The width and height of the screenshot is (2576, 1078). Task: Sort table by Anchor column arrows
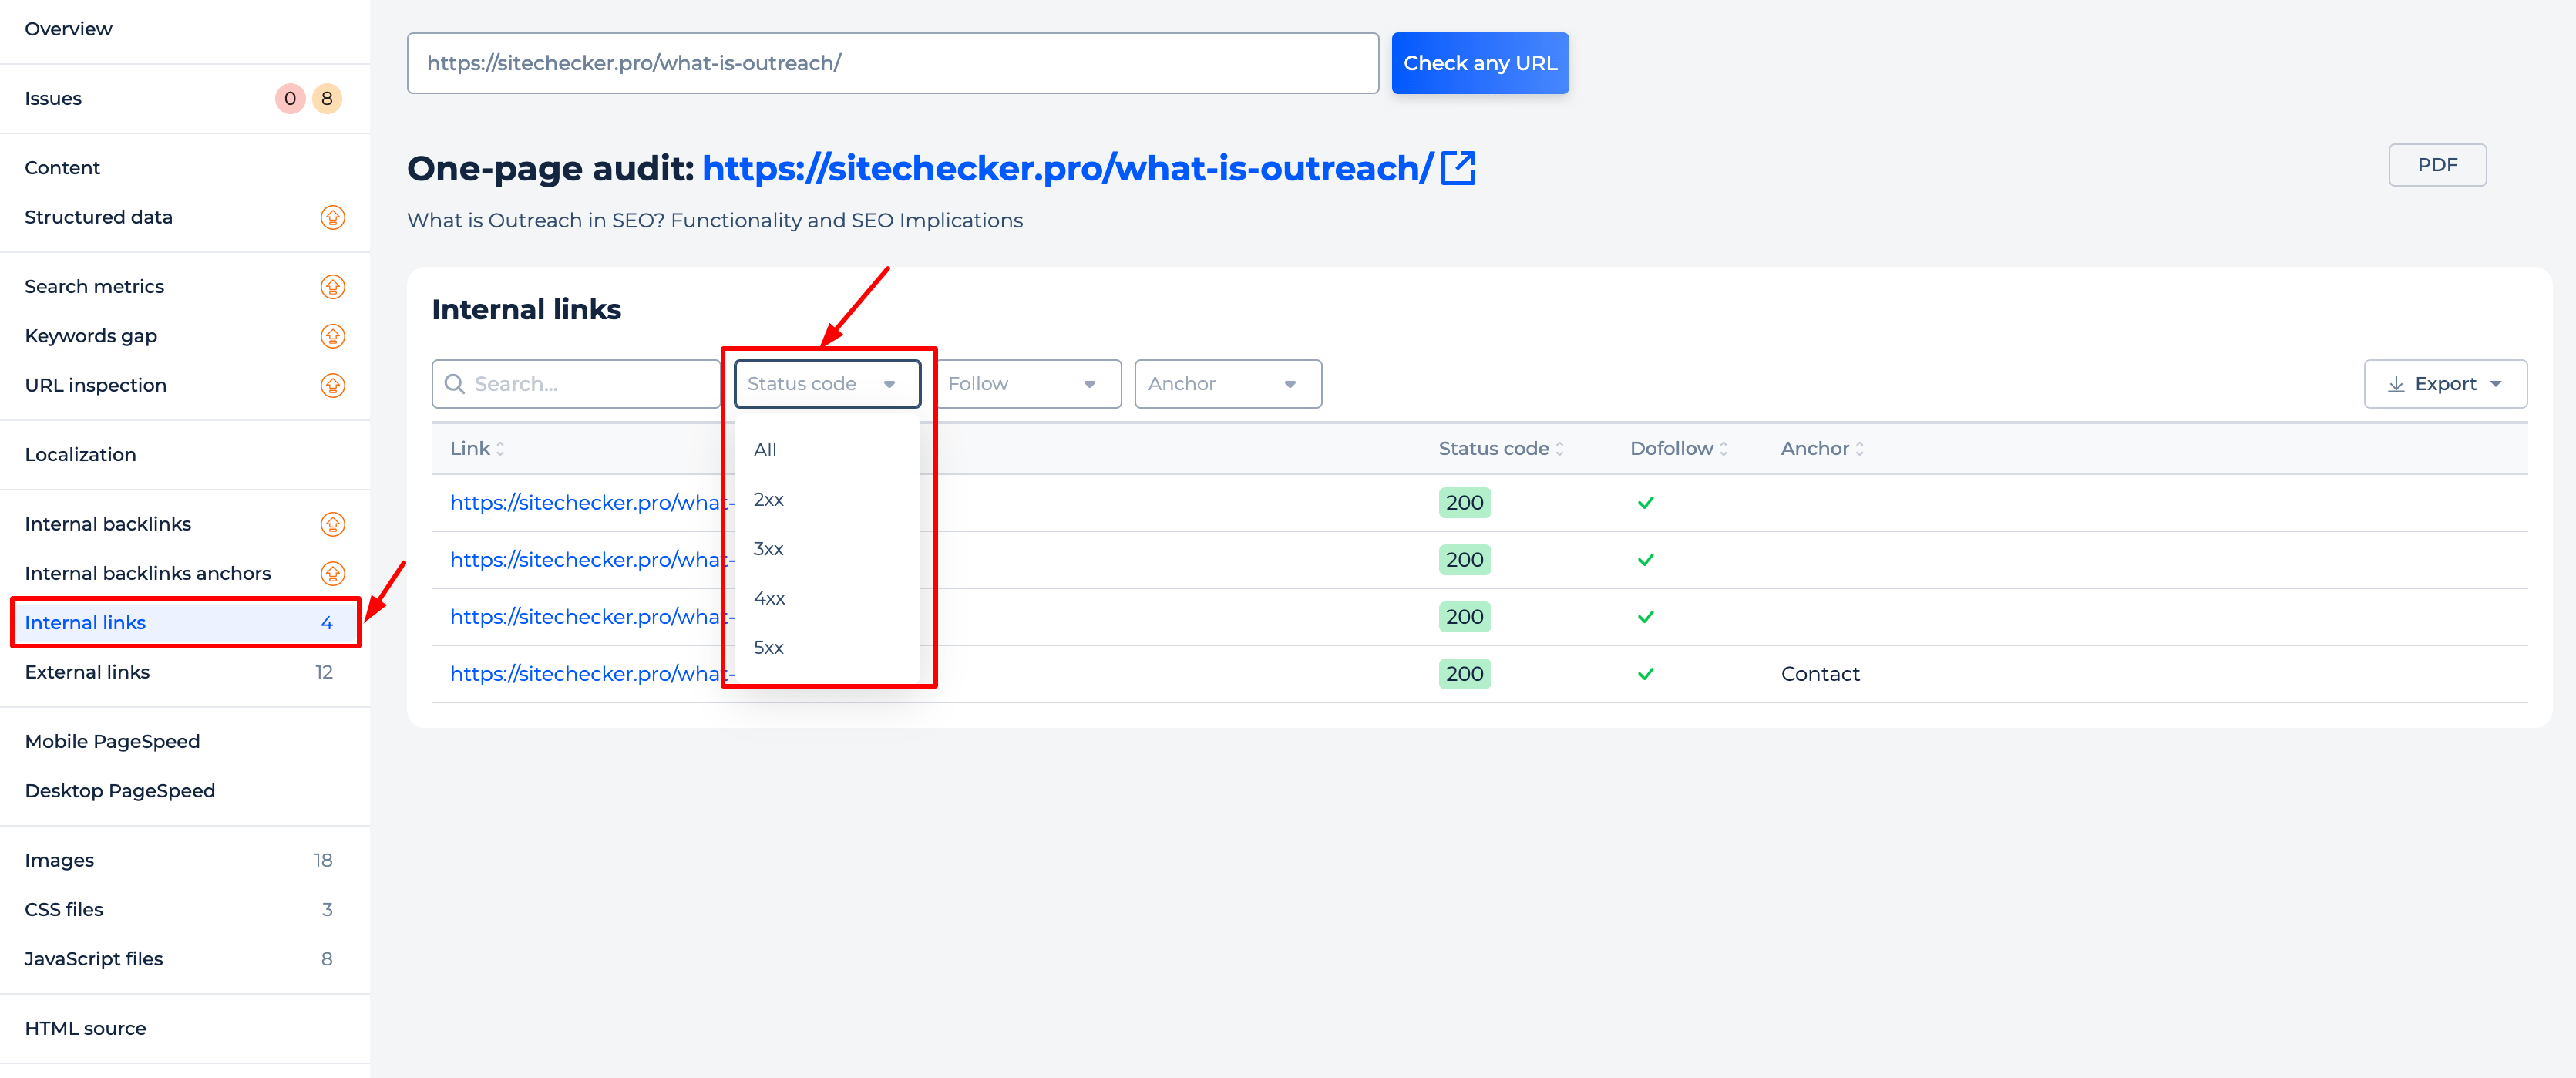pyautogui.click(x=1859, y=449)
